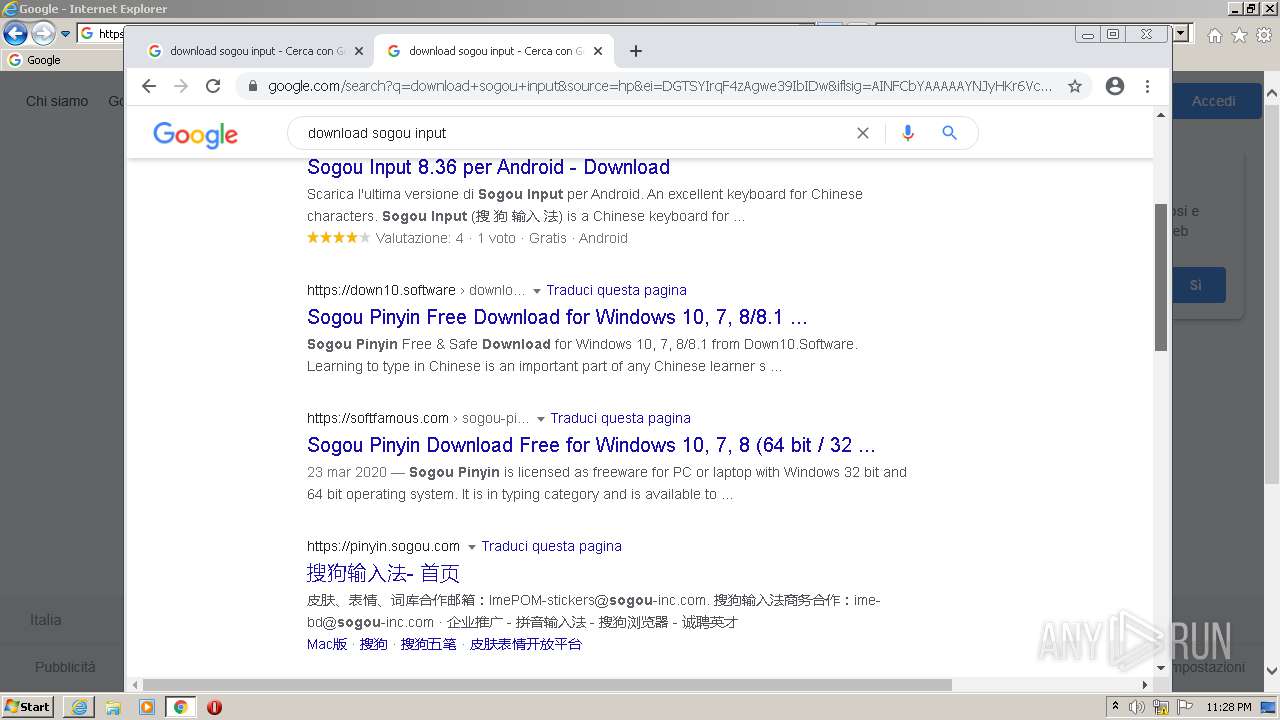
Task: Open 'Sogou Pinyin Free Download for Windows' result
Action: (557, 317)
